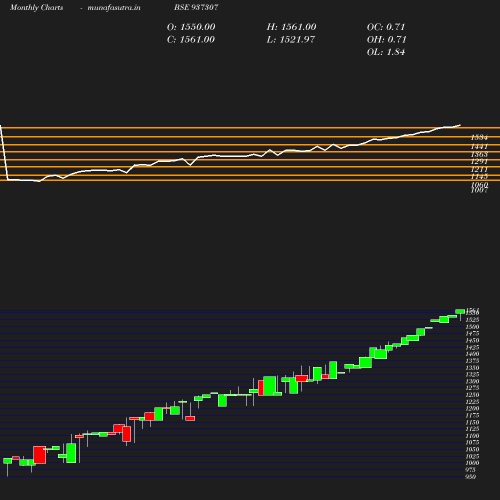The width and height of the screenshot is (500, 500).
Task: Click the '950' price axis label
Action: pos(470,477)
